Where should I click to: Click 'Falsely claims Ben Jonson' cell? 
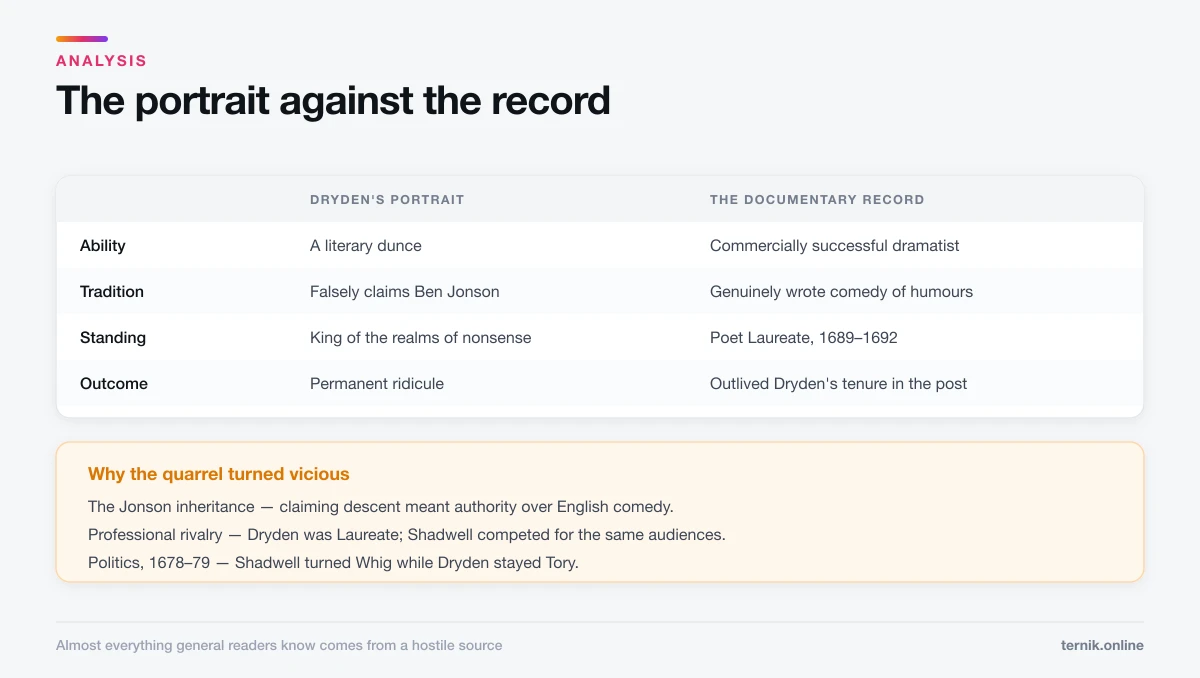tap(405, 292)
